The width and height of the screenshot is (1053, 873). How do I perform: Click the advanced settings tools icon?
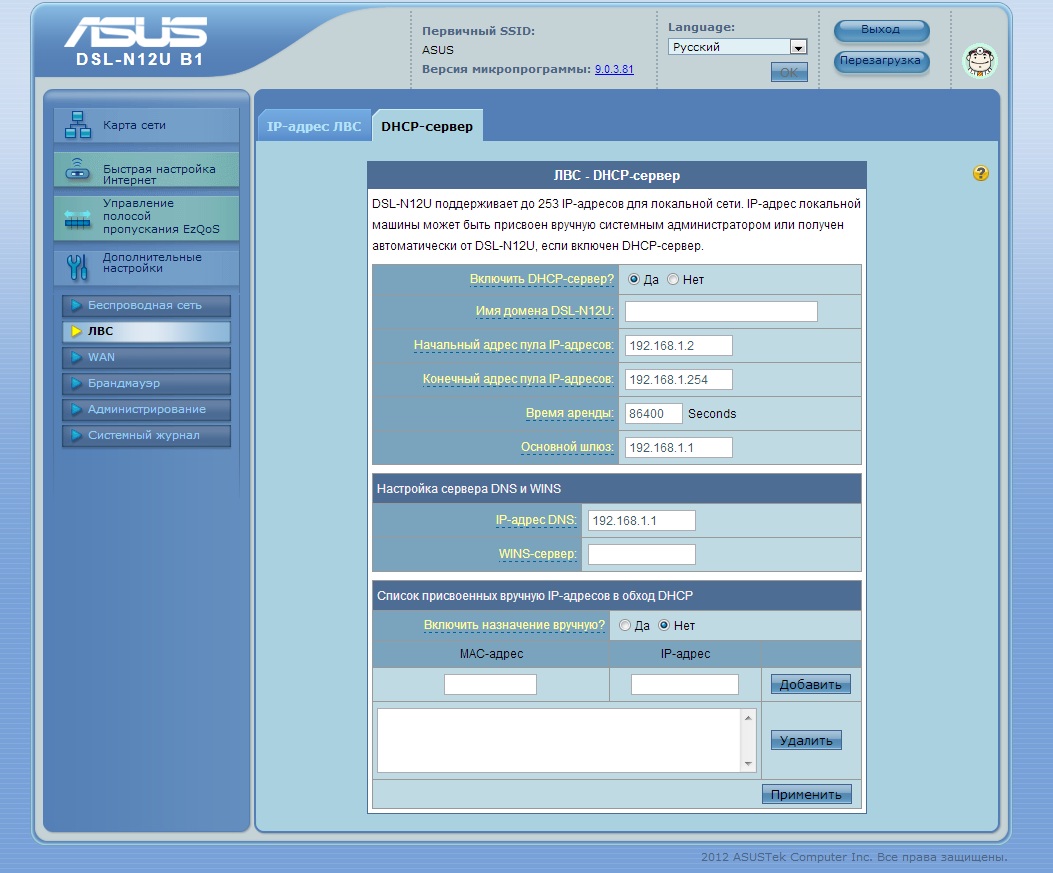pyautogui.click(x=77, y=266)
